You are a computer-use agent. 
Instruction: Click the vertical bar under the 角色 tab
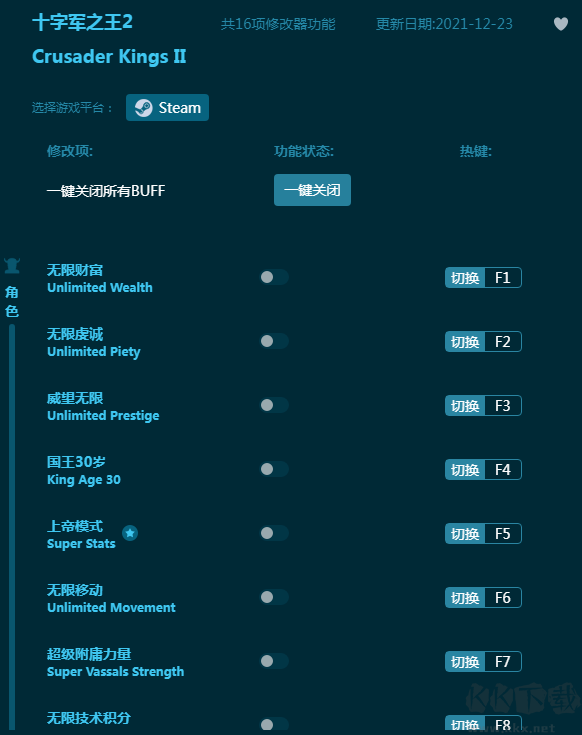(x=12, y=526)
